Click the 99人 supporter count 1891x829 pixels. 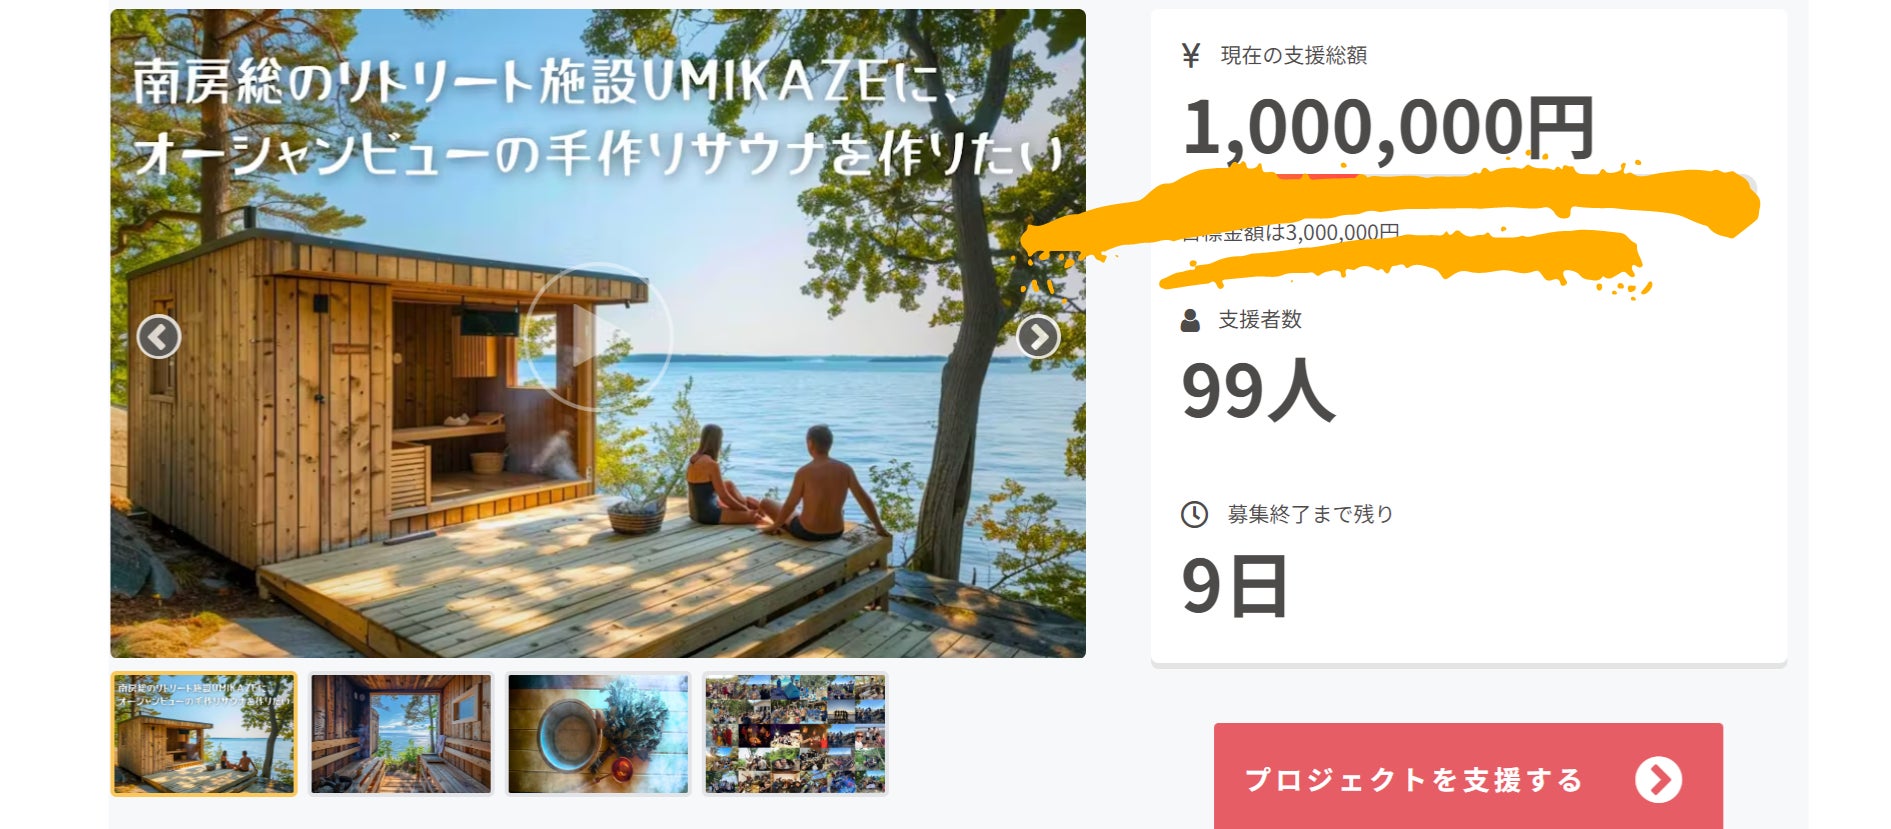point(1258,390)
